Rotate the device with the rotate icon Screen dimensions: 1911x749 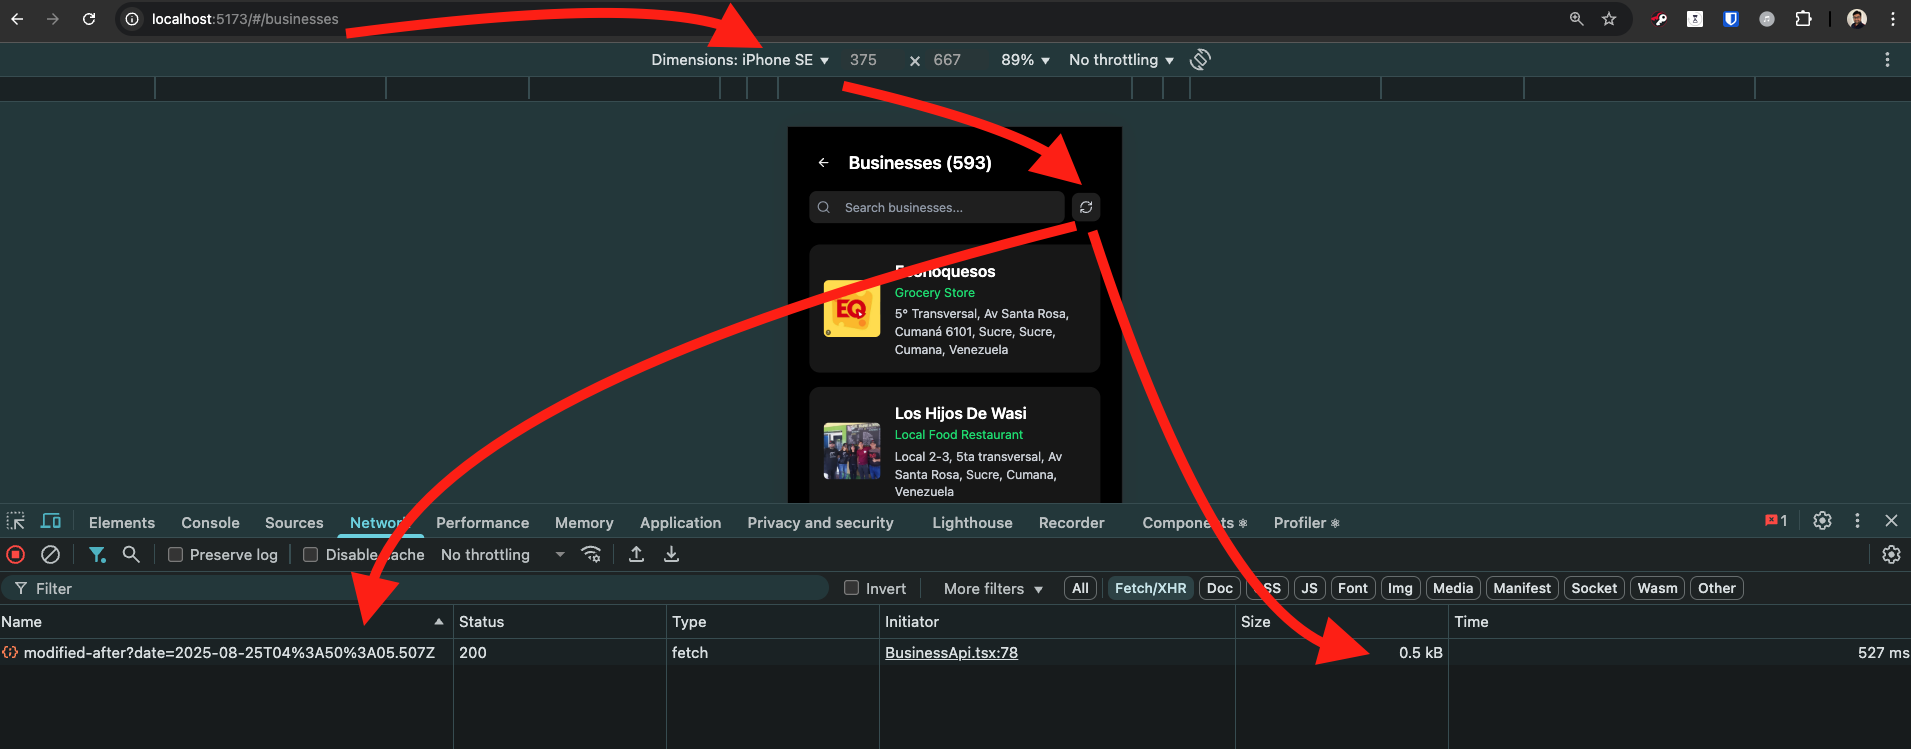point(1200,60)
